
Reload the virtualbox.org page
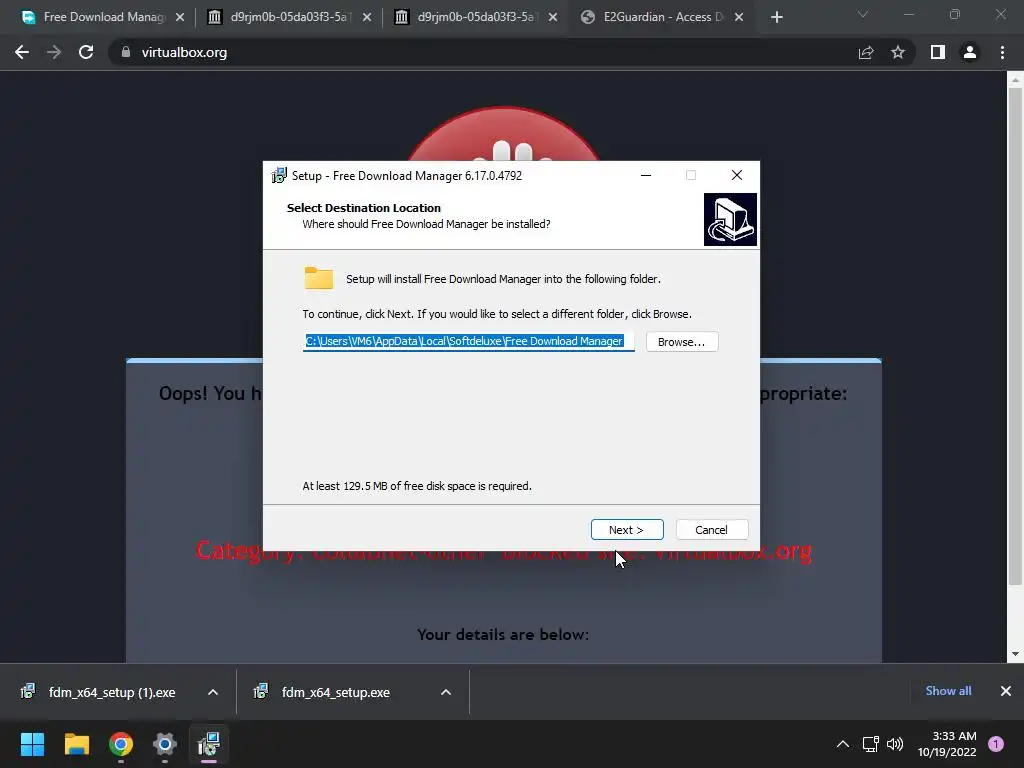tap(86, 52)
